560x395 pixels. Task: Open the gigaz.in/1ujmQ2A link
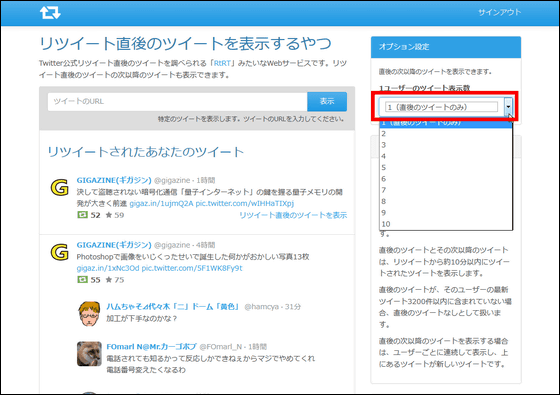click(161, 204)
